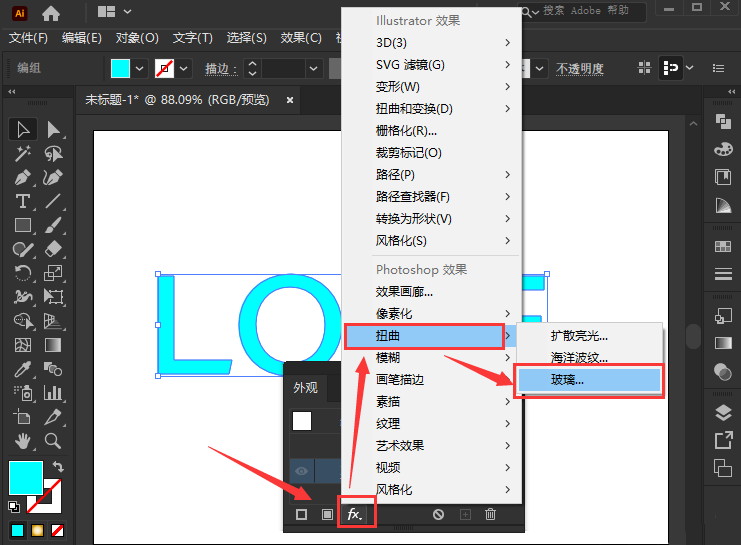
Task: Select the Gradient tool
Action: [53, 345]
